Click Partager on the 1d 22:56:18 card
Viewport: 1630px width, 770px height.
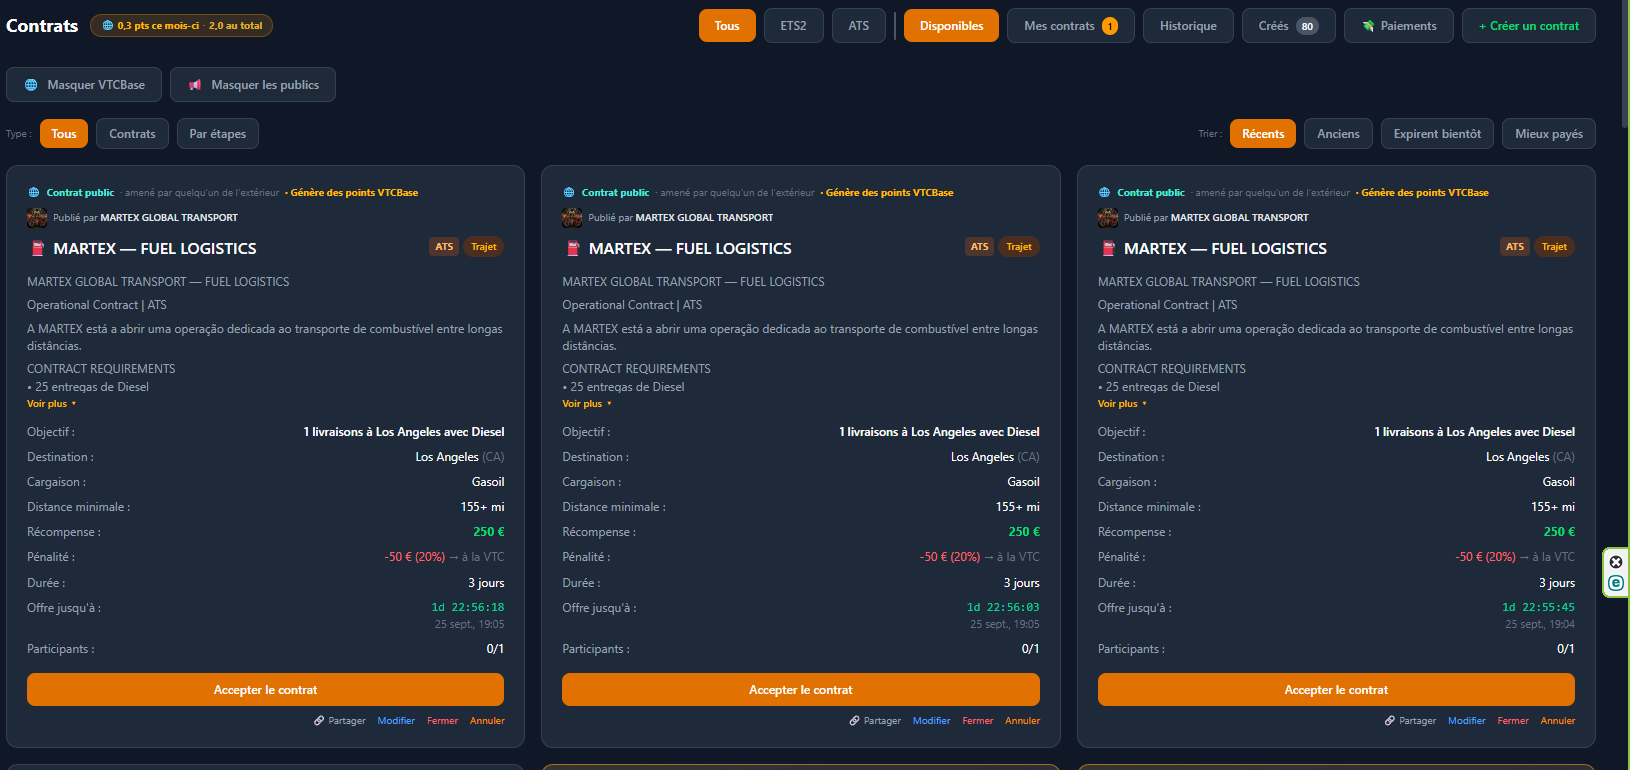[340, 721]
